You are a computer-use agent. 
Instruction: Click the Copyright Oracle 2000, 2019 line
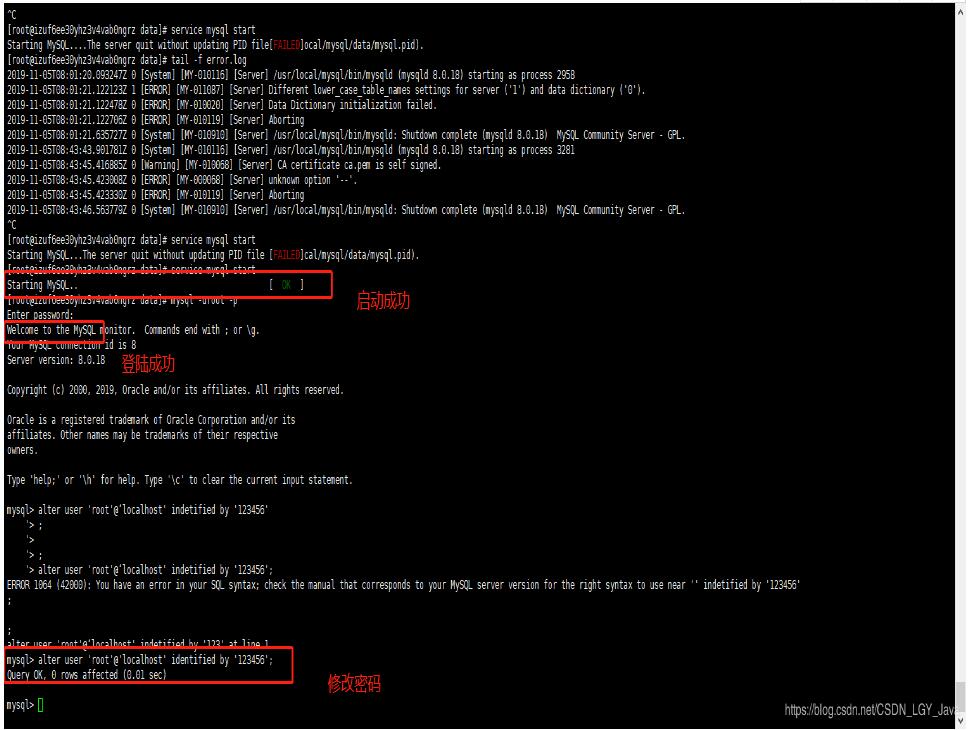point(175,390)
